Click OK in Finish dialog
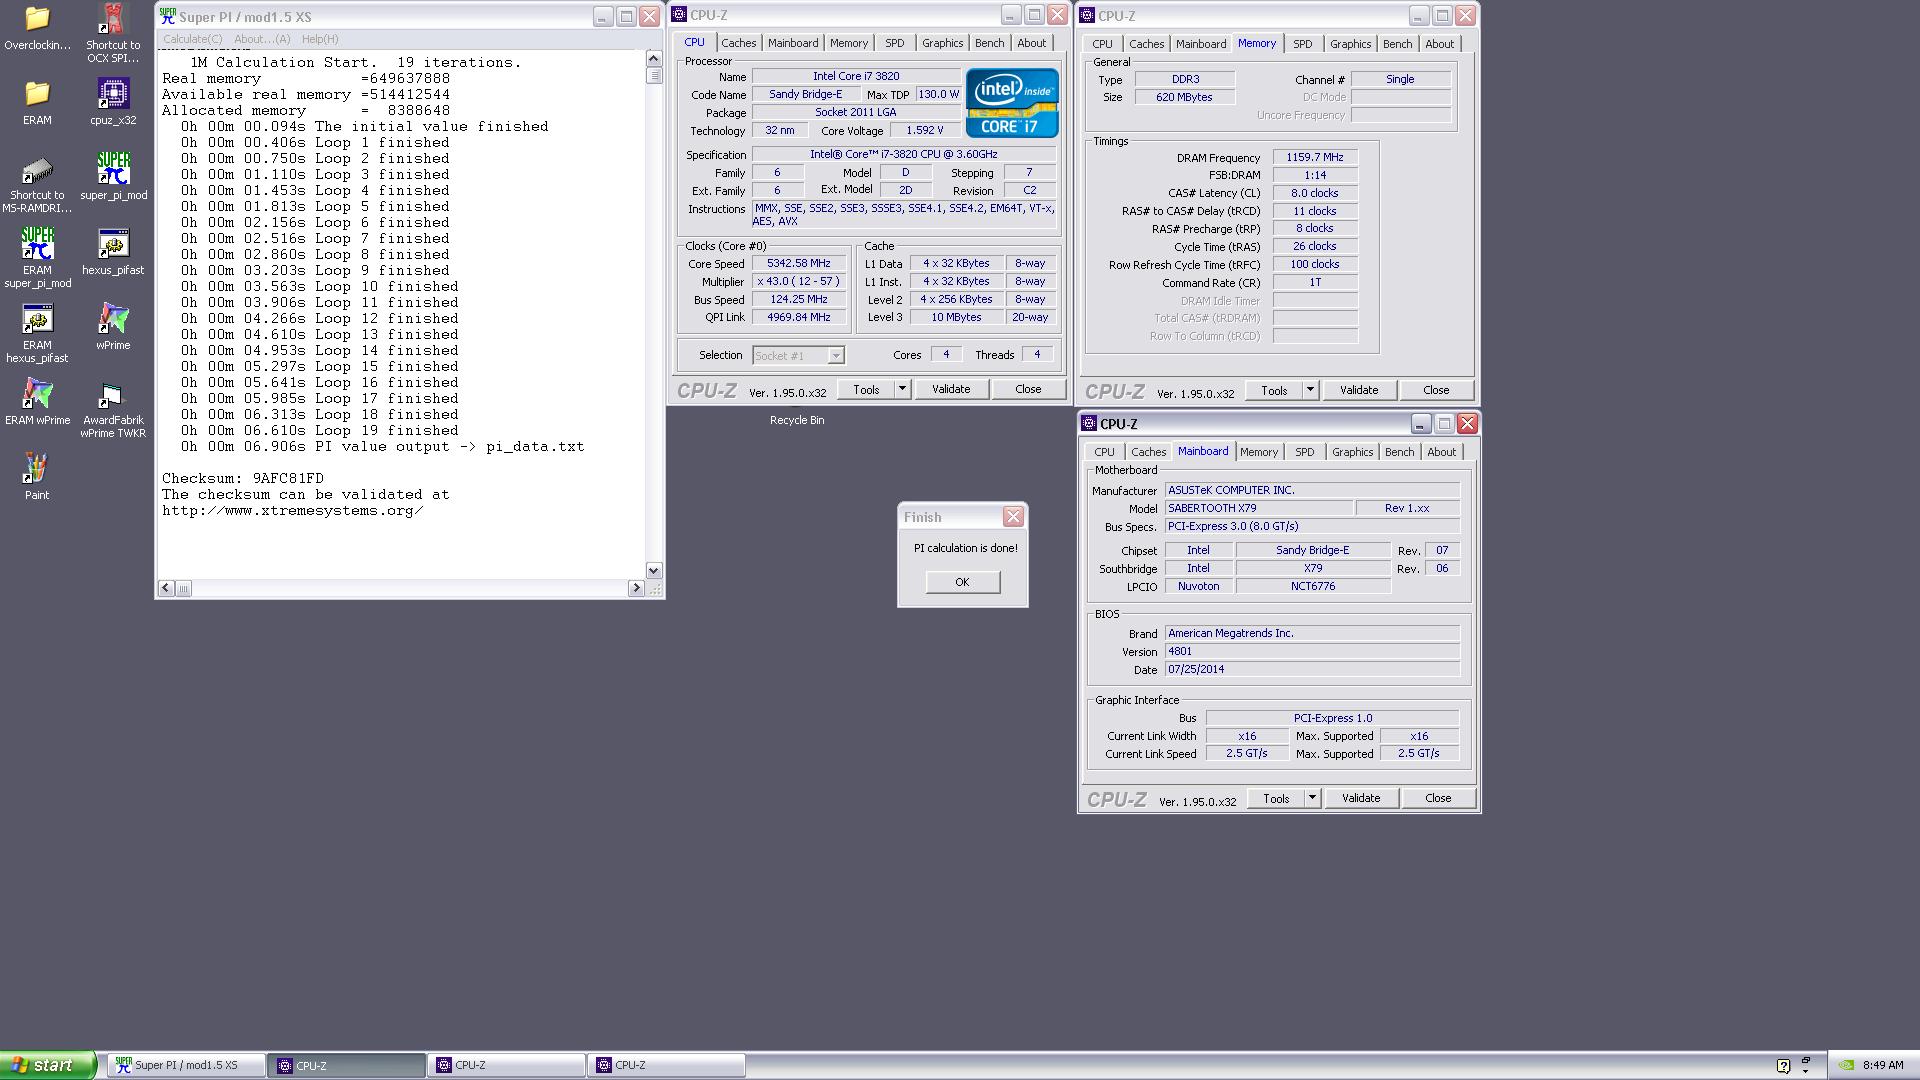1920x1080 pixels. click(962, 582)
